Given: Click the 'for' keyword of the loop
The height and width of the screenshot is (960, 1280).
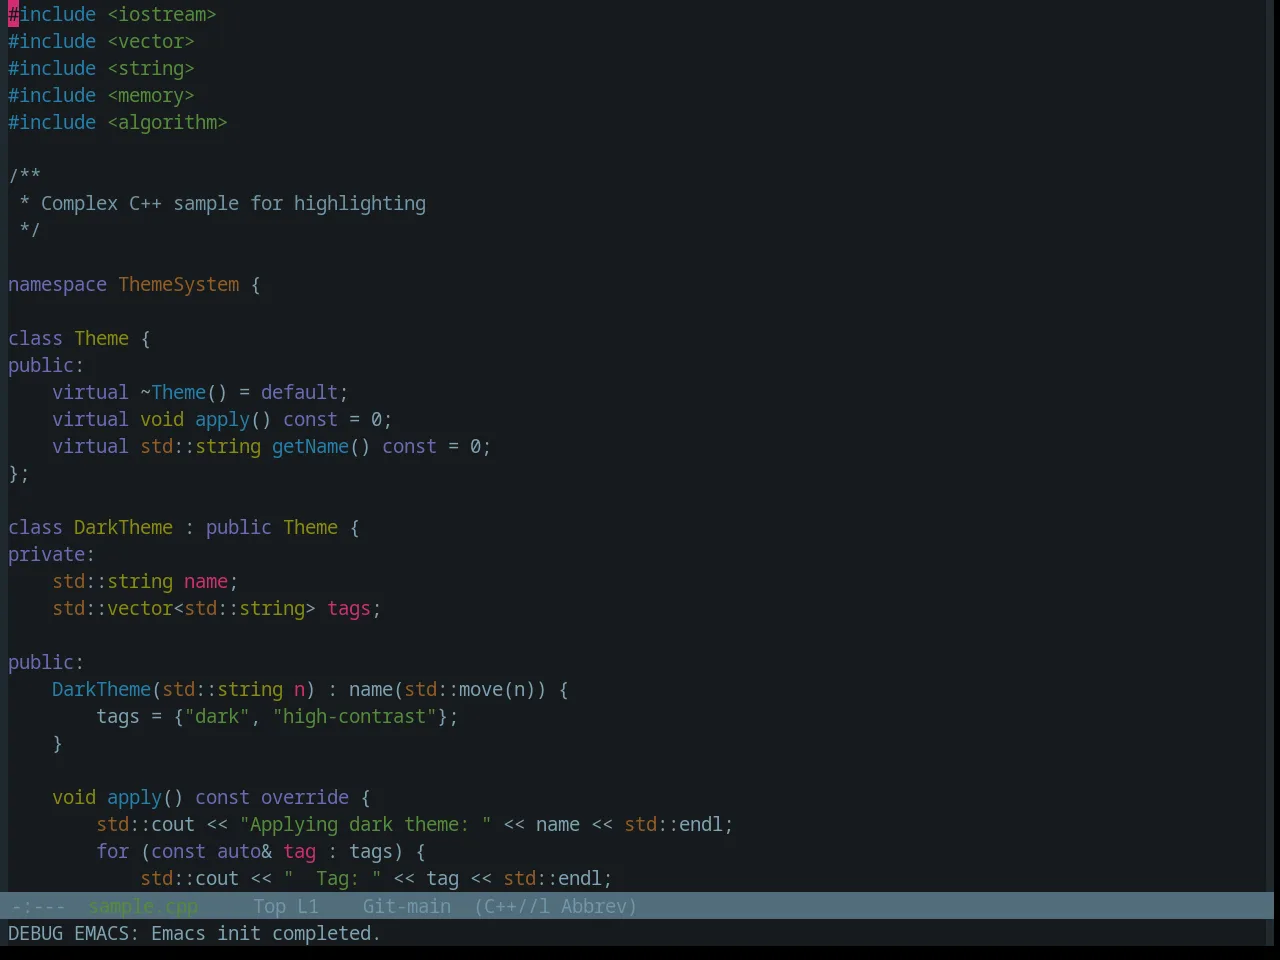Looking at the screenshot, I should pos(113,852).
